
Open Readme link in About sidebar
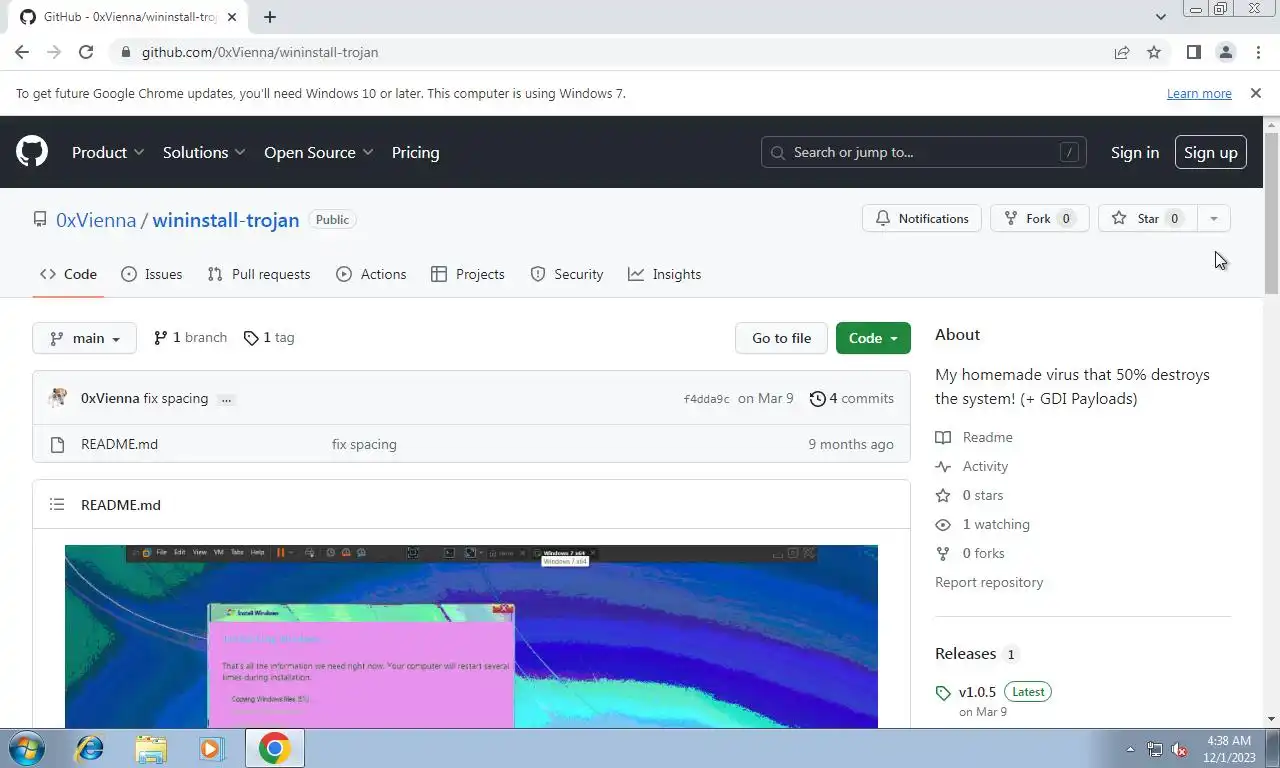(x=974, y=437)
